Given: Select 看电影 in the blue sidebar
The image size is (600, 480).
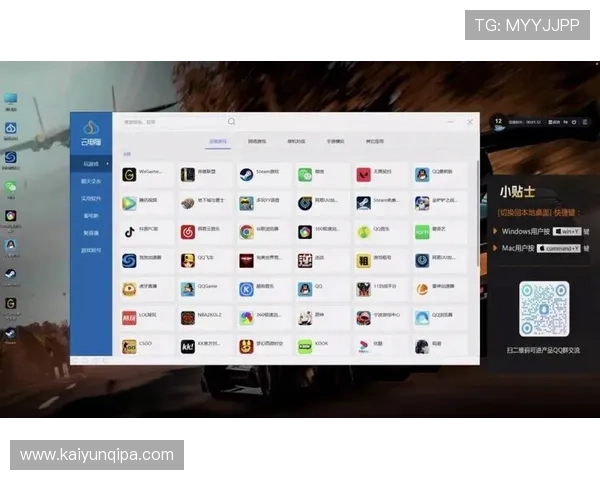Looking at the screenshot, I should (91, 216).
